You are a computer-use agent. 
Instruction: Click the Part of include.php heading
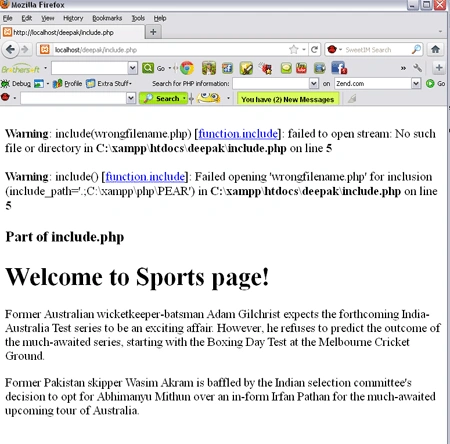[x=65, y=237]
